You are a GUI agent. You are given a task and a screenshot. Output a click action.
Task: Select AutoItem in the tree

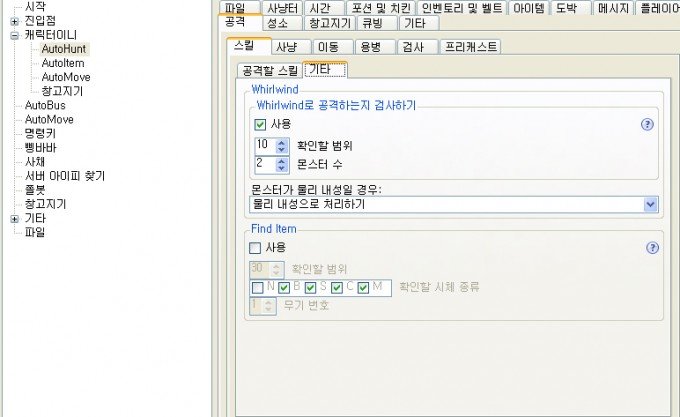[x=63, y=63]
